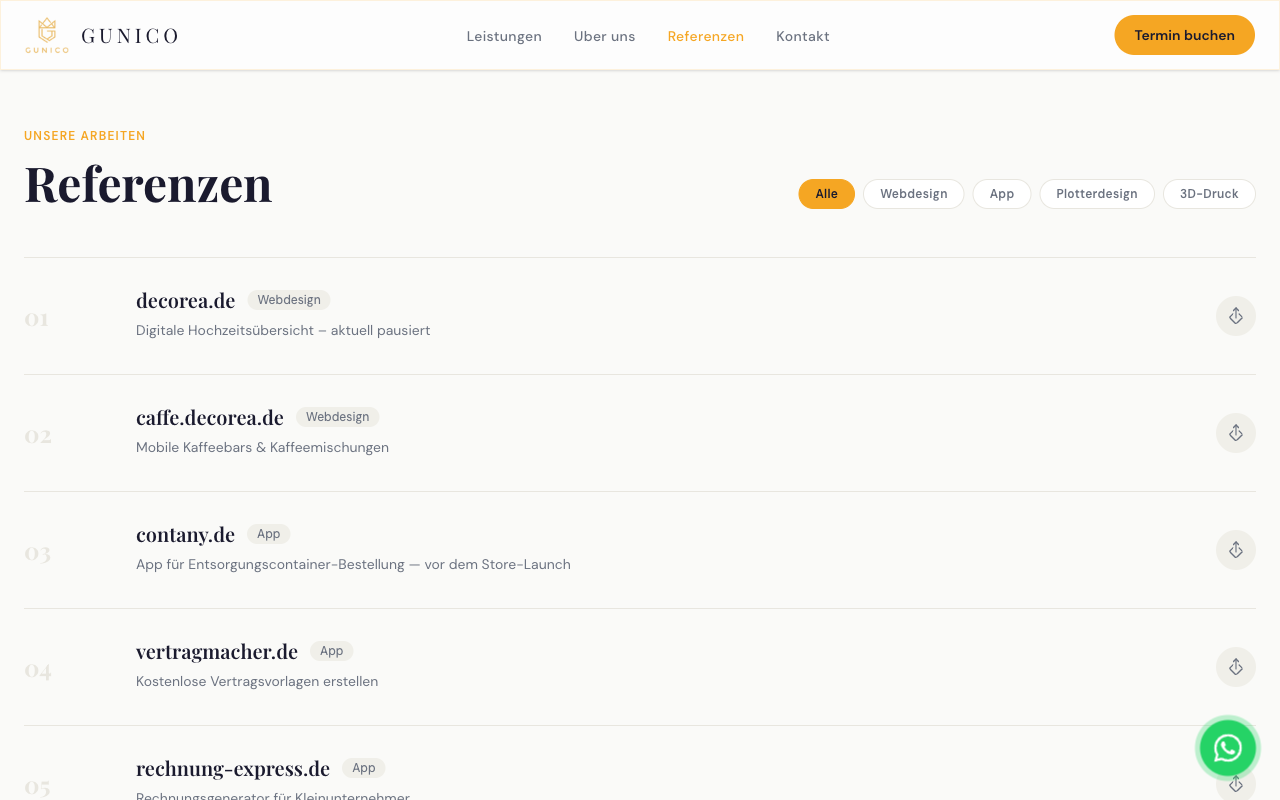1280x800 pixels.
Task: Click the GUNICO wordmark text
Action: click(x=130, y=36)
